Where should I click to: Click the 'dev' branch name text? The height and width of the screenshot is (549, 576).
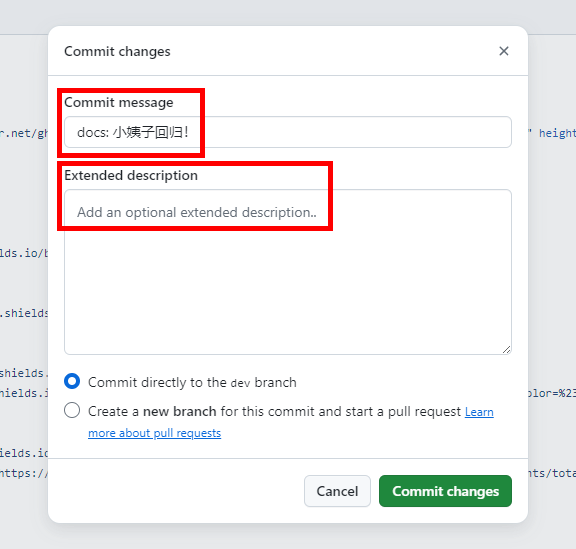[240, 383]
